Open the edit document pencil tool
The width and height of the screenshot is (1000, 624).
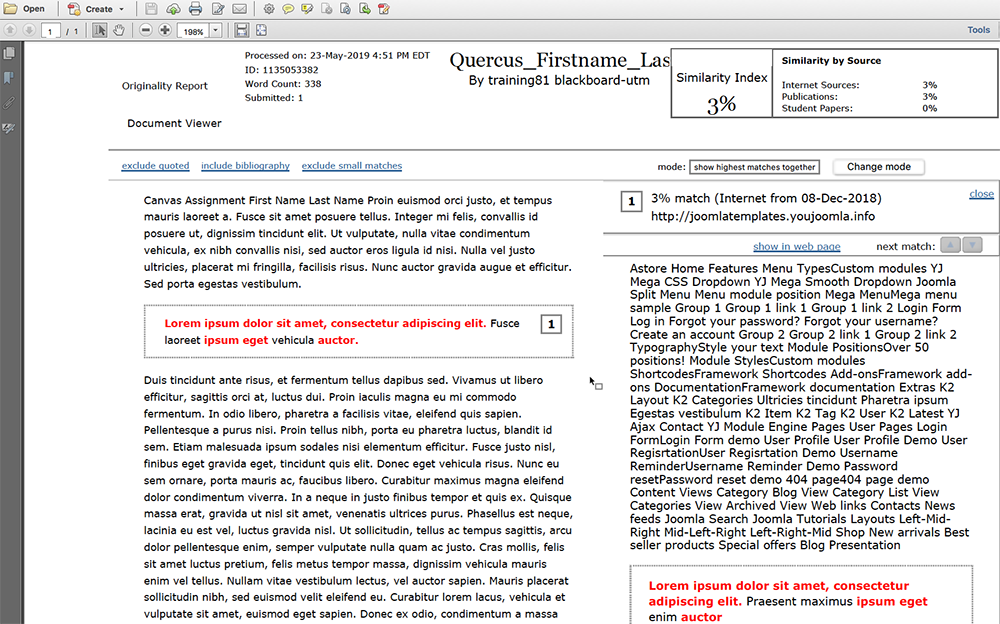coord(218,9)
